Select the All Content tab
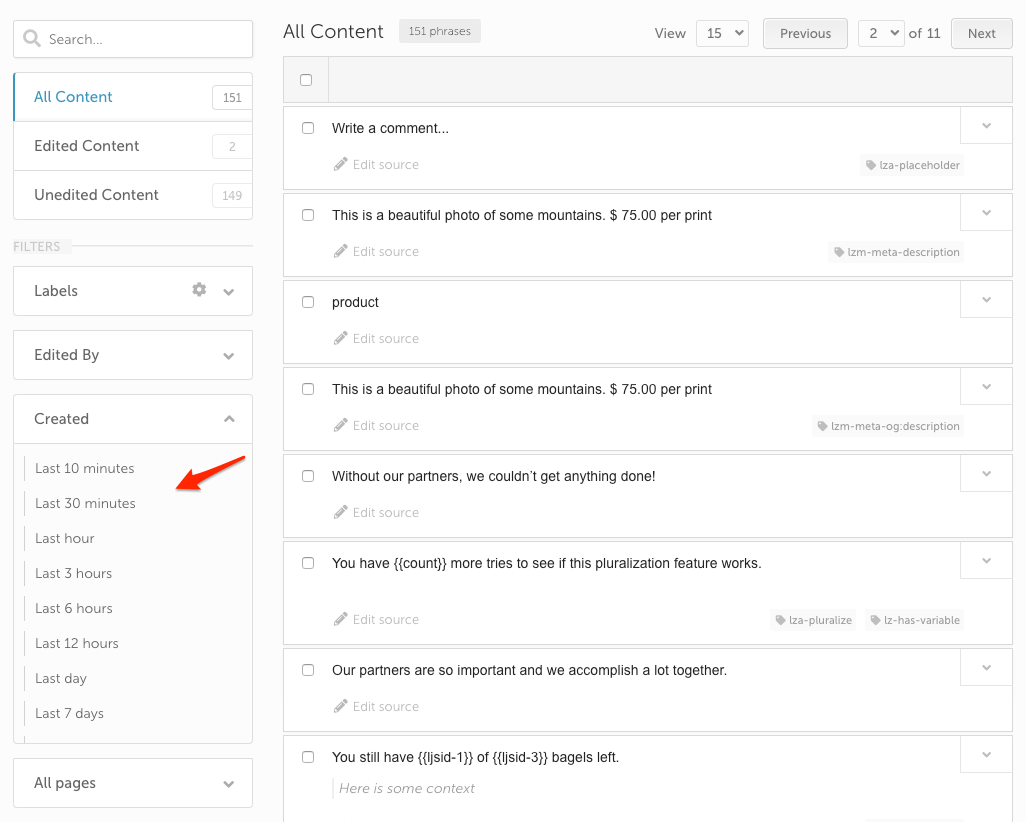1026x822 pixels. [x=133, y=97]
